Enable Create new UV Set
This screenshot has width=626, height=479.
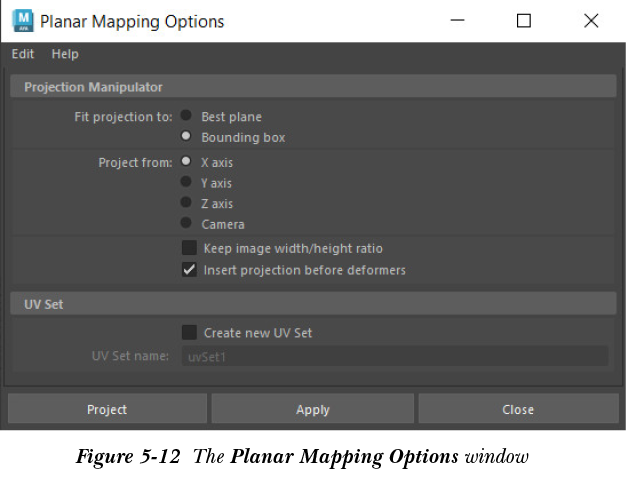(189, 332)
